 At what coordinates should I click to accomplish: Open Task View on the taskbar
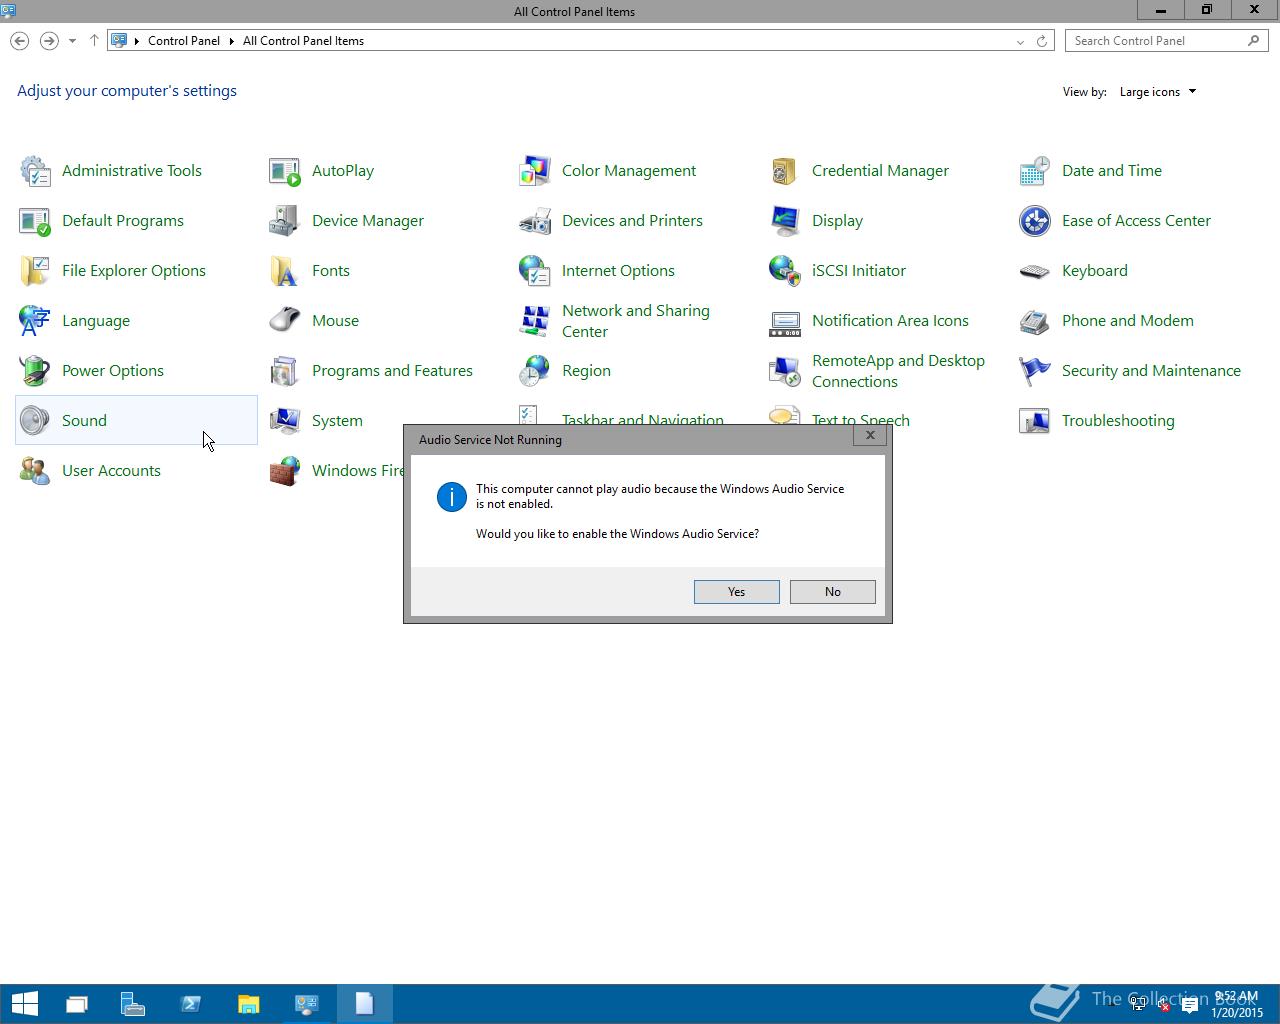pos(77,1004)
